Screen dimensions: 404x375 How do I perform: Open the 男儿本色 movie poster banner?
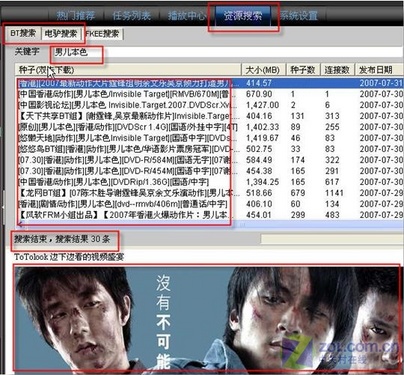[x=207, y=319]
